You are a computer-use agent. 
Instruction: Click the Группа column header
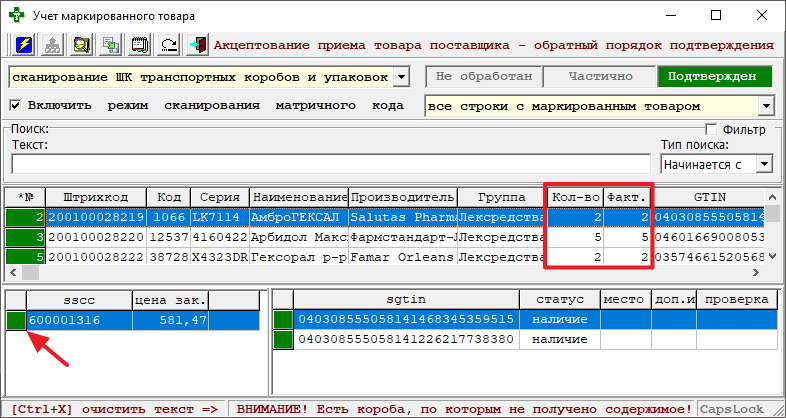click(x=501, y=197)
